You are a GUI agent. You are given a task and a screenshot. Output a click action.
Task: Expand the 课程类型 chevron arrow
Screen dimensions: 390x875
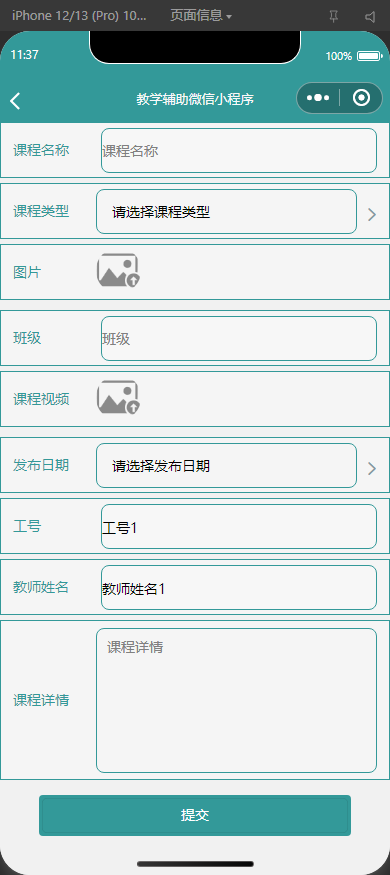pyautogui.click(x=372, y=214)
